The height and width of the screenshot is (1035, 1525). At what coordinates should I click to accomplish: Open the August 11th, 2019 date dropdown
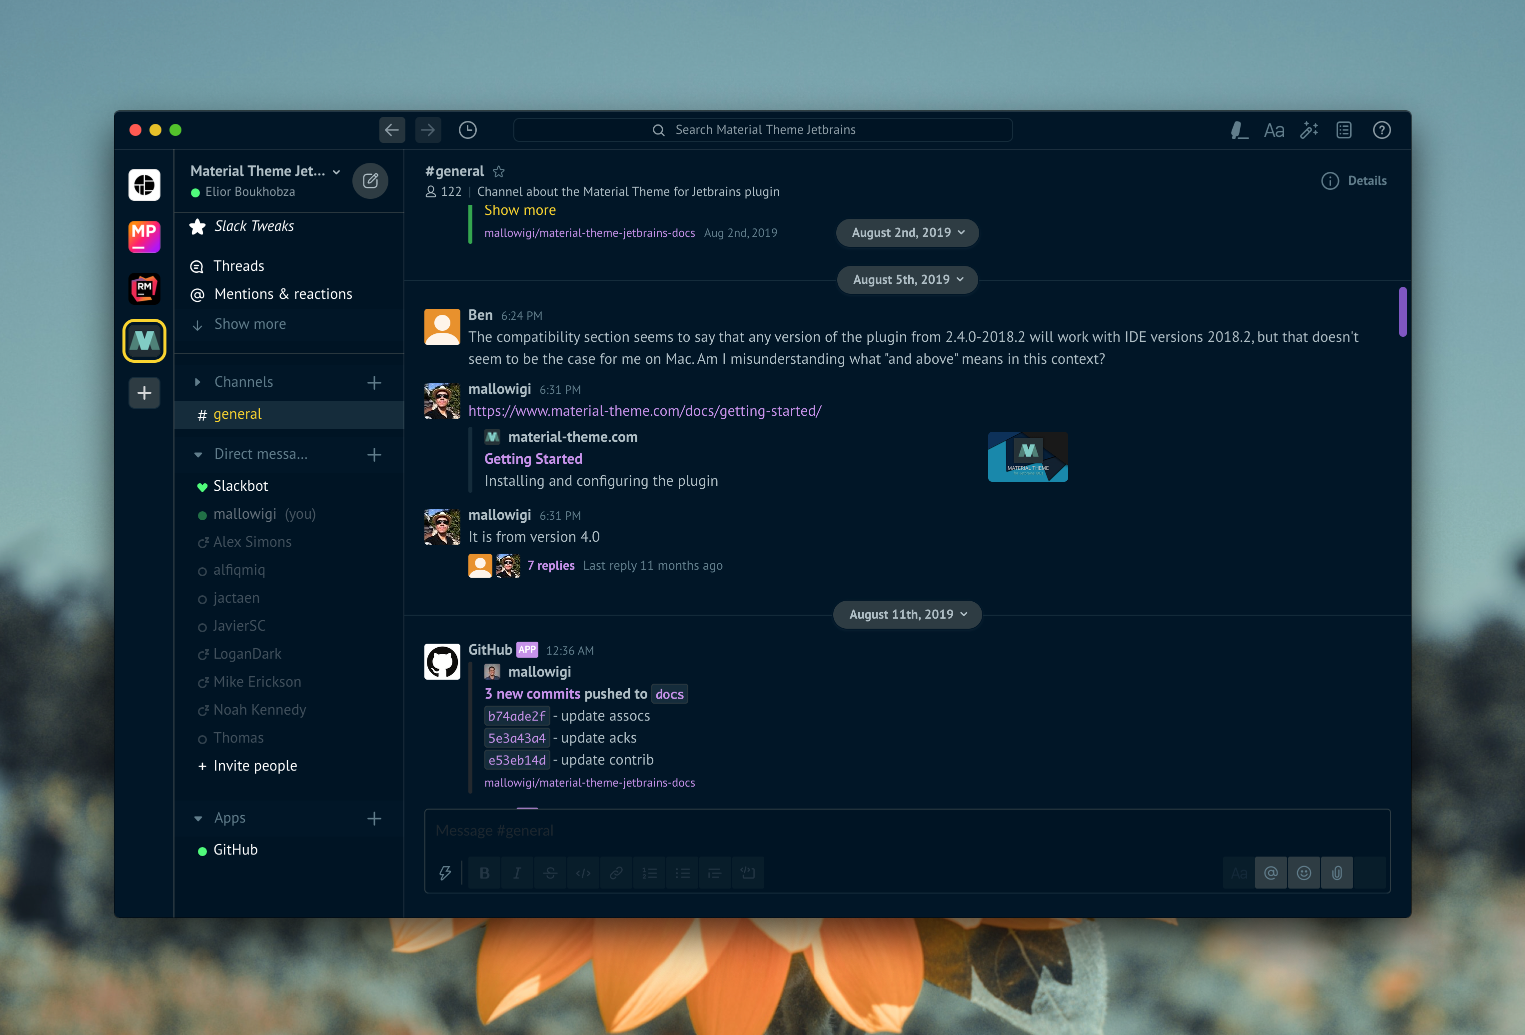907,615
